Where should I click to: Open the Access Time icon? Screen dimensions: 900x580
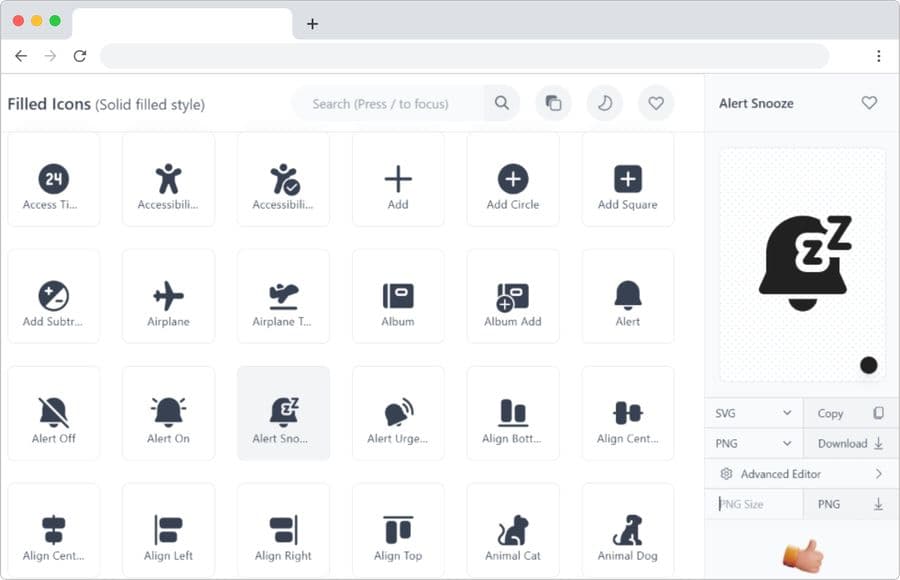click(54, 178)
